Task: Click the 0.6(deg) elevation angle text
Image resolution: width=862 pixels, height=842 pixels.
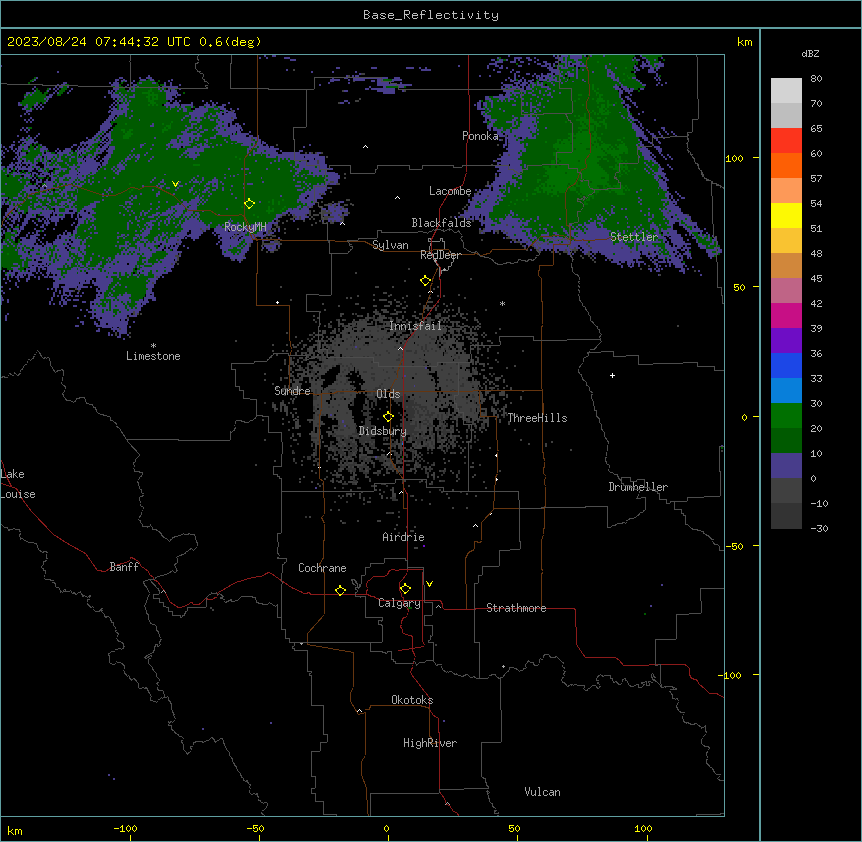Action: 230,42
